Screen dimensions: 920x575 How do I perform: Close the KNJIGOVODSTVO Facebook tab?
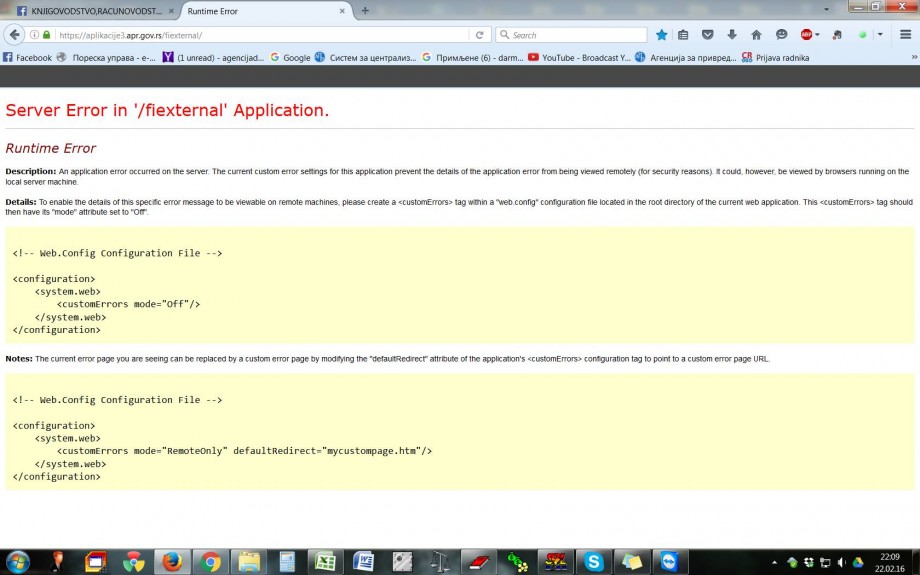pyautogui.click(x=171, y=11)
